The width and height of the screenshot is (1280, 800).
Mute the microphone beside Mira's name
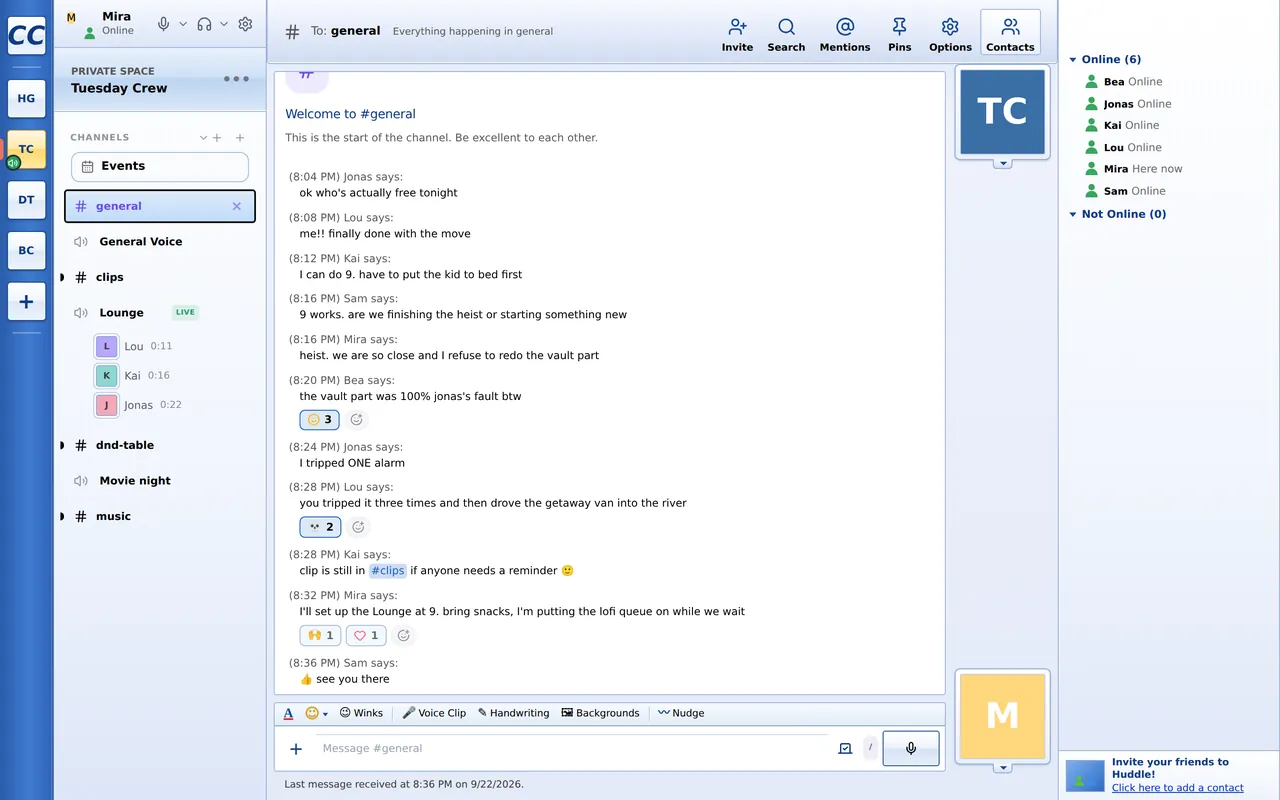coord(164,24)
